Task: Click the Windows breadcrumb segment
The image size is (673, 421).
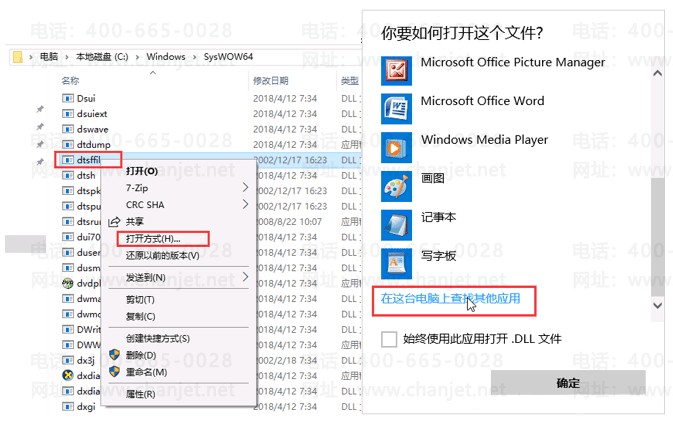Action: 166,57
